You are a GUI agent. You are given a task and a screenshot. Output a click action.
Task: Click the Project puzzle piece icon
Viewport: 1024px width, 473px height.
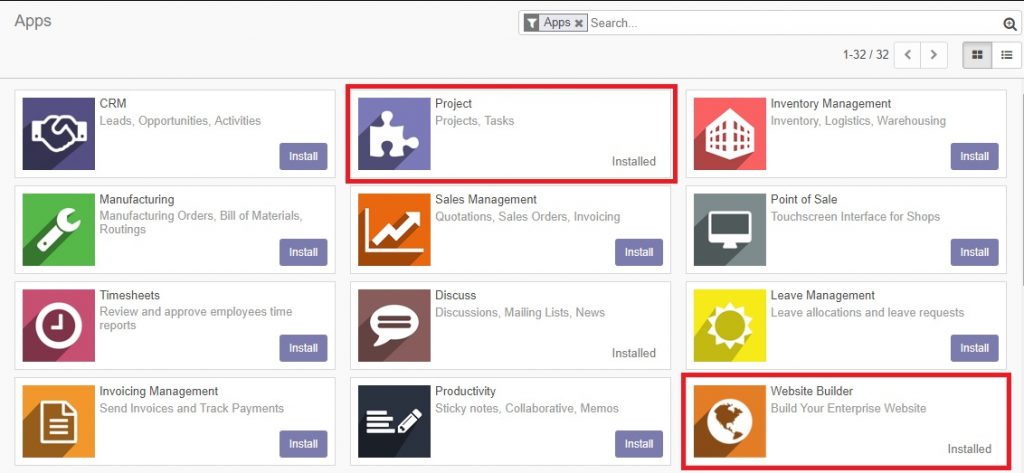click(394, 134)
